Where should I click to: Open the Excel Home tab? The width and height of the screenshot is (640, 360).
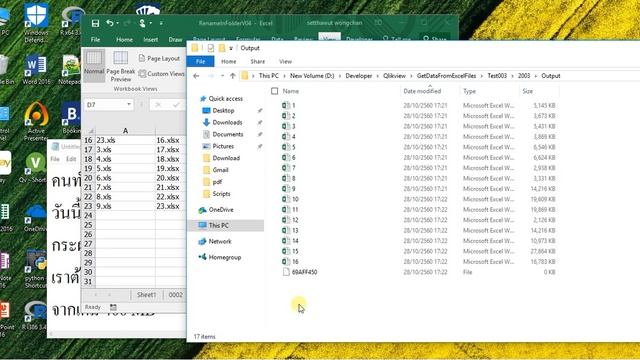click(x=124, y=40)
